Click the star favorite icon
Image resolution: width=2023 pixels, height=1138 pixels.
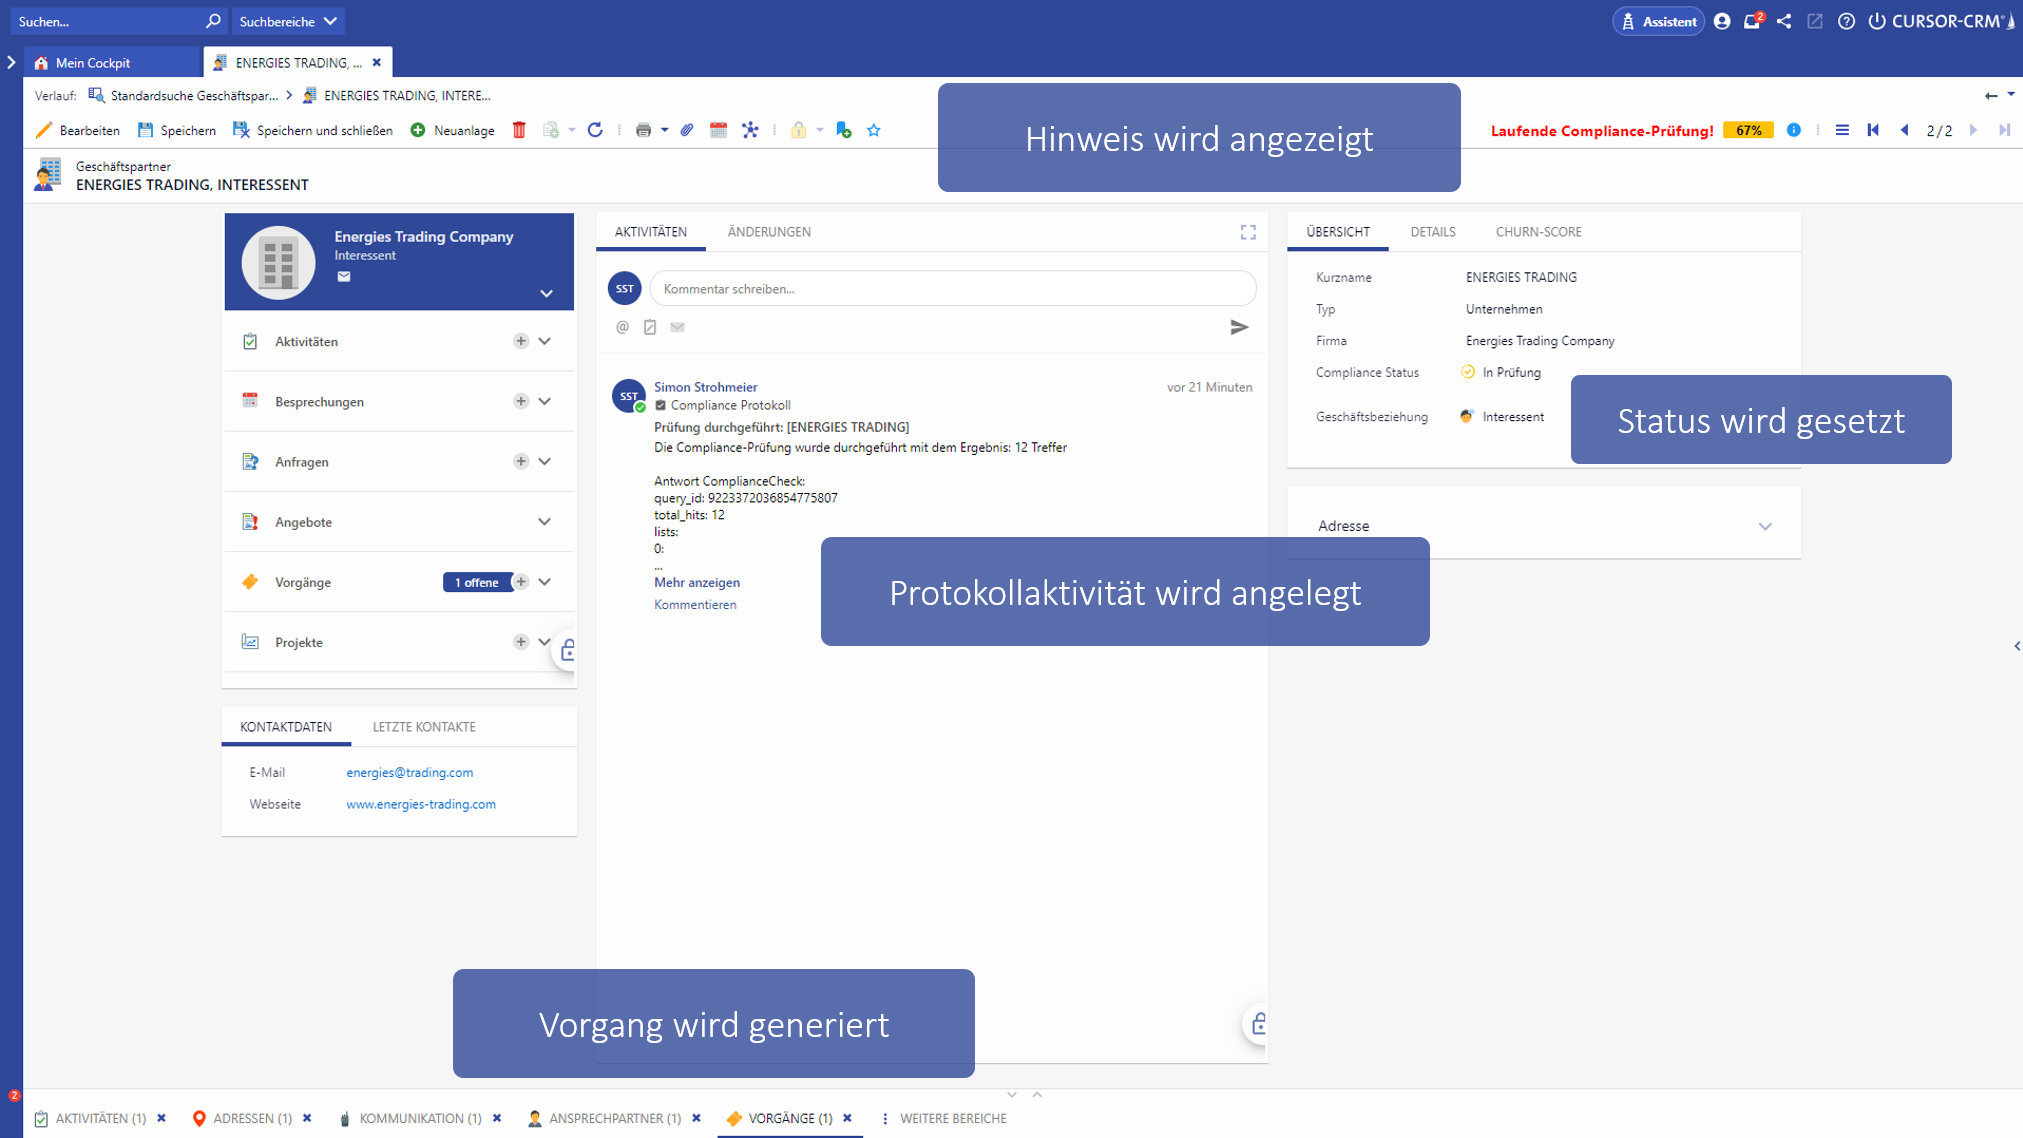[874, 130]
